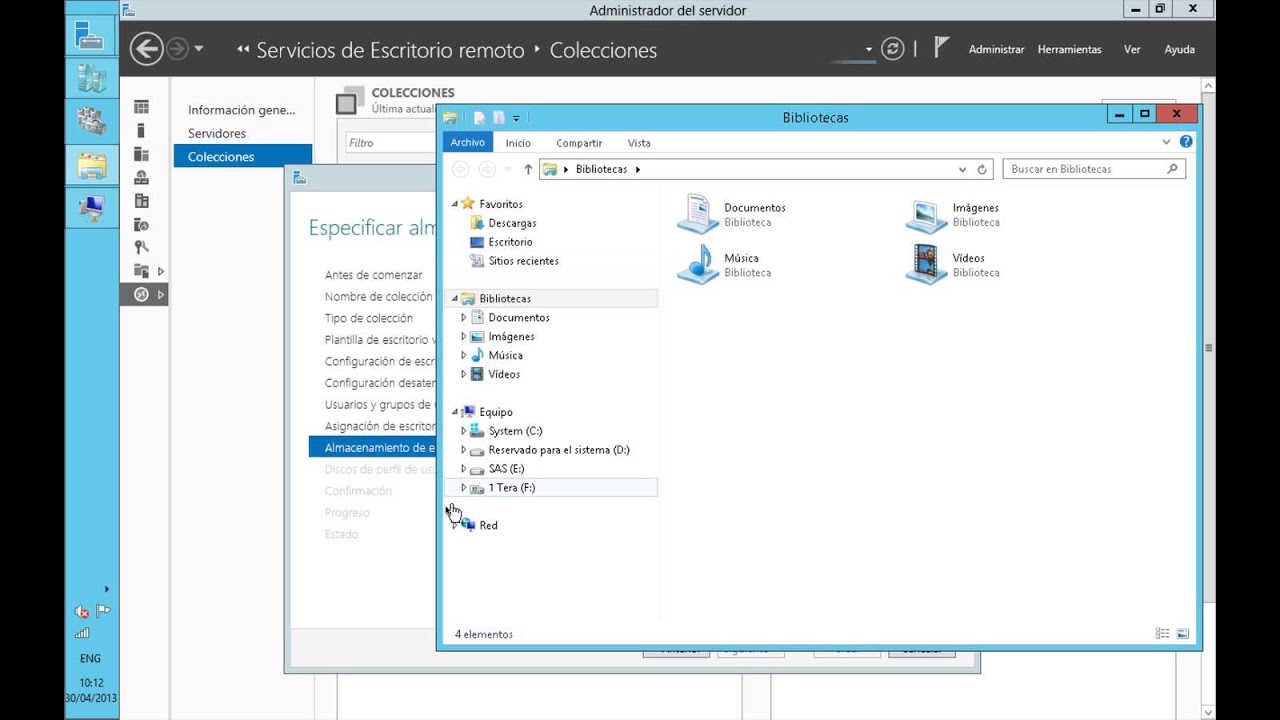Image resolution: width=1280 pixels, height=720 pixels.
Task: Open the Vídeos library icon
Action: tap(926, 264)
